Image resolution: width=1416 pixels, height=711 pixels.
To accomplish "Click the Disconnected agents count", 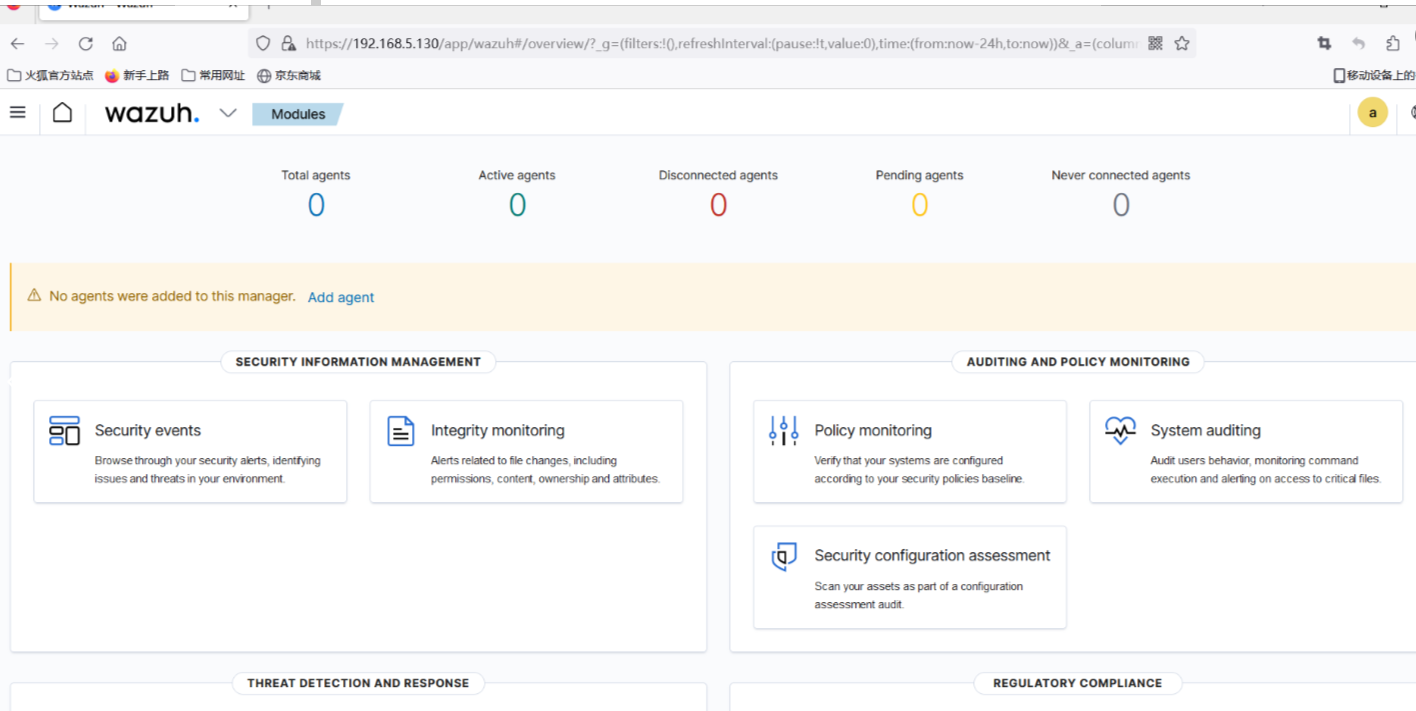I will [718, 205].
